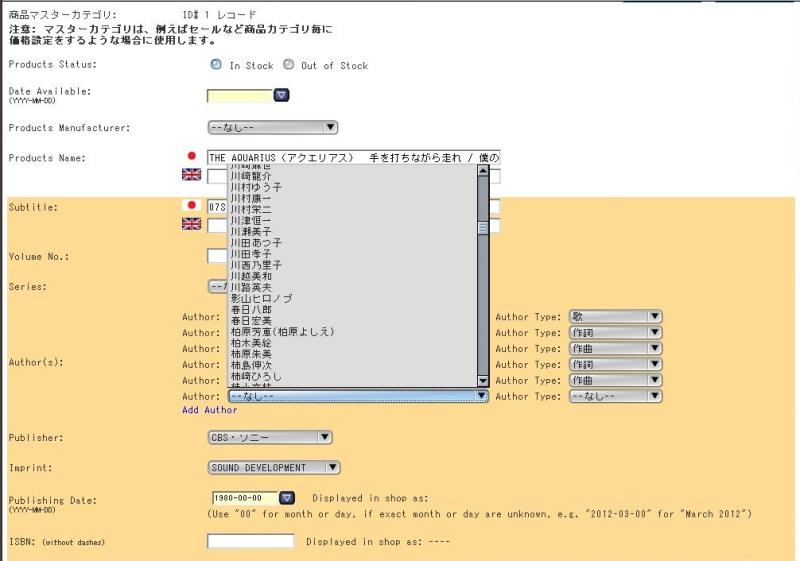
Task: Open the last Author Type dropdown showing --なし--
Action: pos(615,396)
